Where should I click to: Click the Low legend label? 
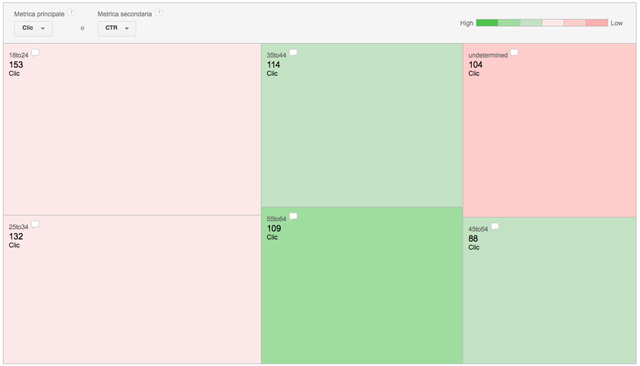point(616,23)
